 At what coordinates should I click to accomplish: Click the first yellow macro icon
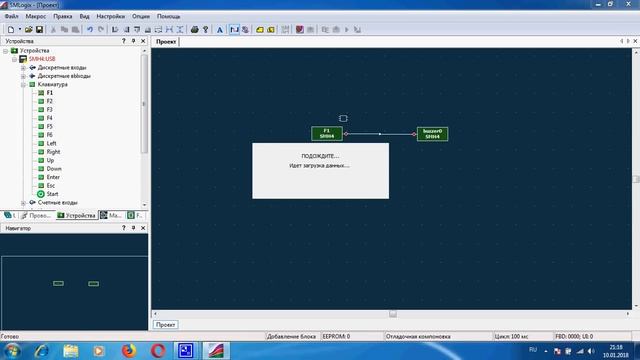(260, 29)
